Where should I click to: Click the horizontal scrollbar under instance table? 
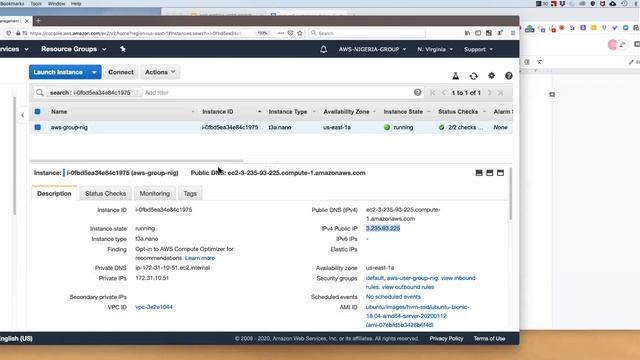[136, 161]
